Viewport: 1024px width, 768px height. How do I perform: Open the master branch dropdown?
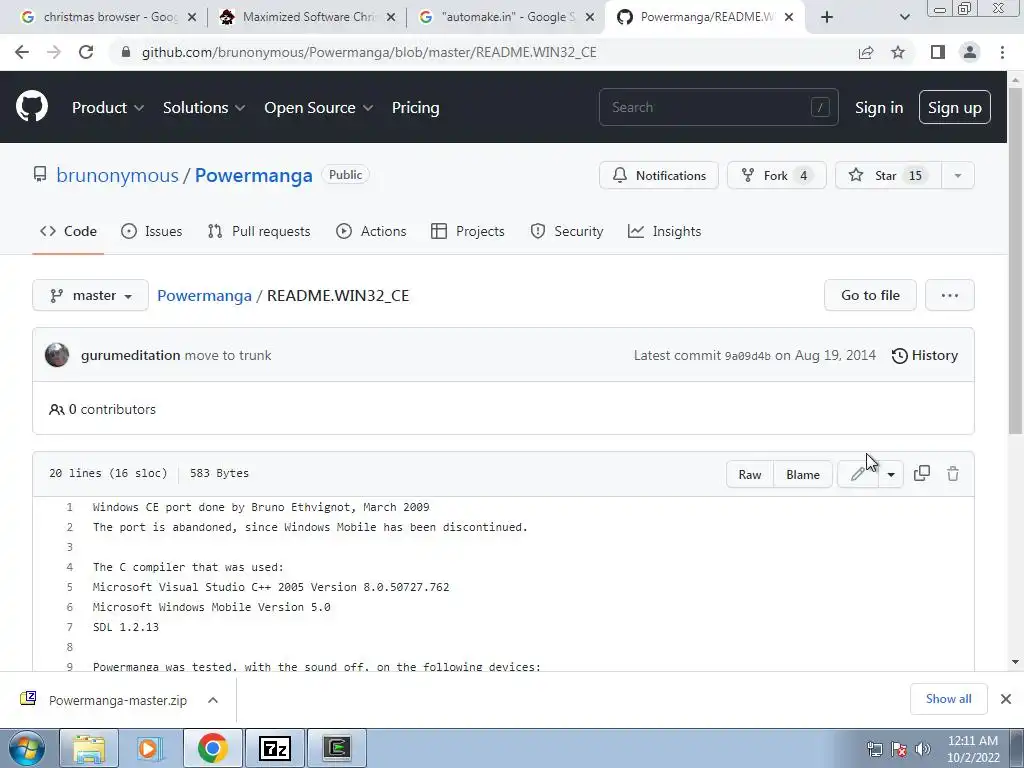(90, 295)
